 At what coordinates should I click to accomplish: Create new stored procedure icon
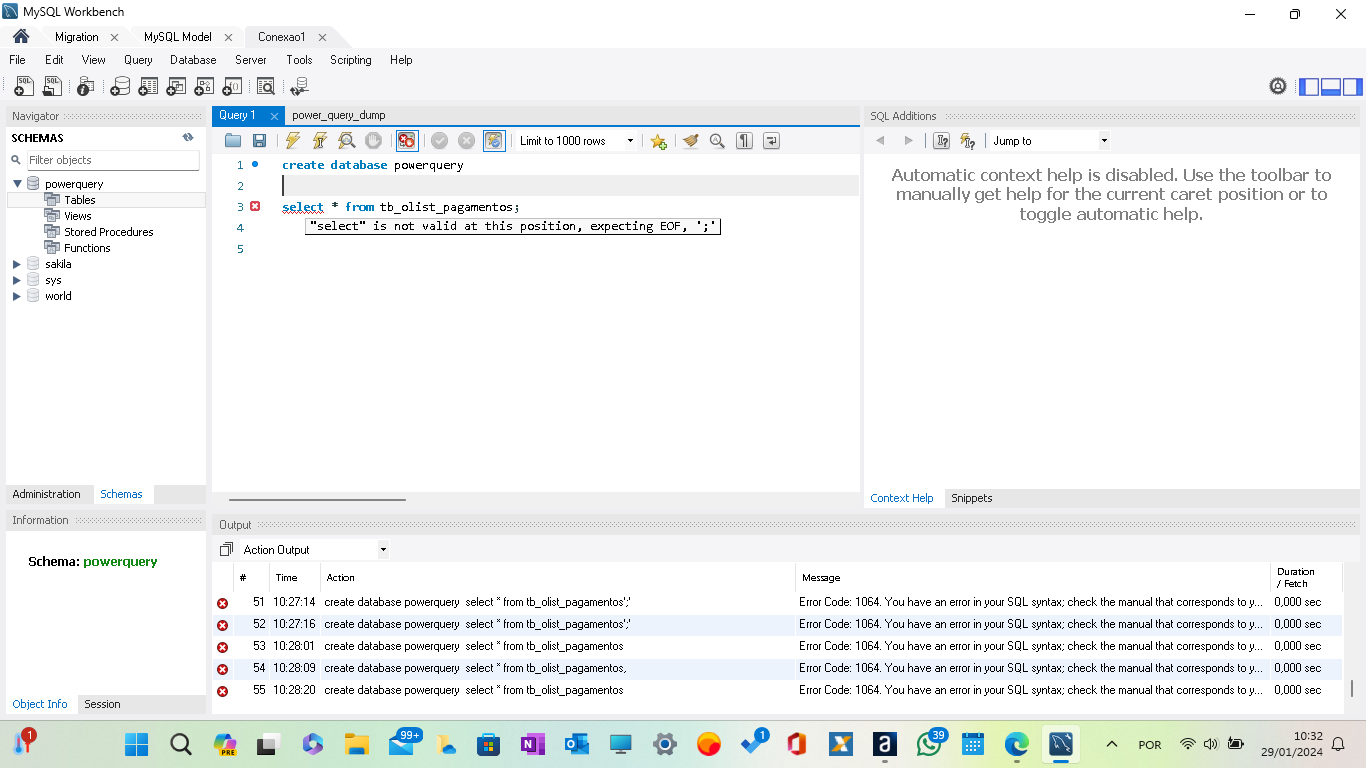(204, 87)
